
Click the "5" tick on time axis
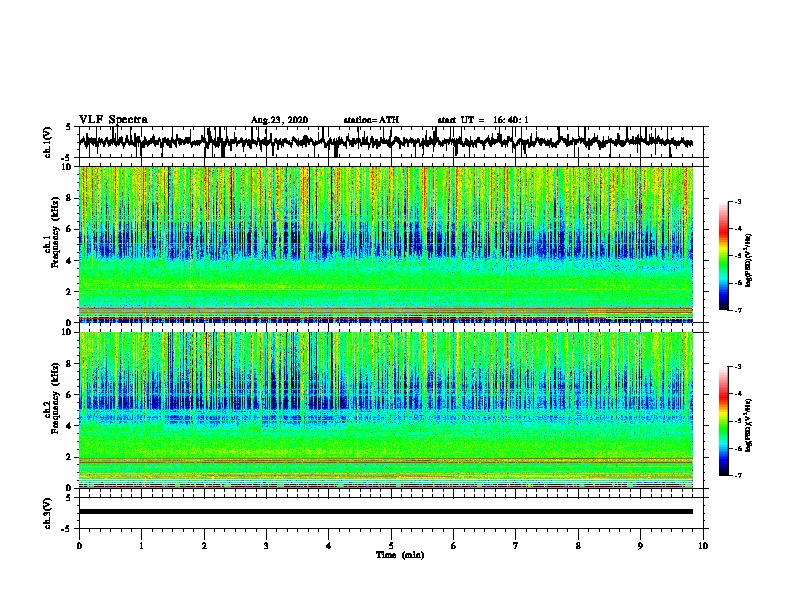[x=391, y=546]
